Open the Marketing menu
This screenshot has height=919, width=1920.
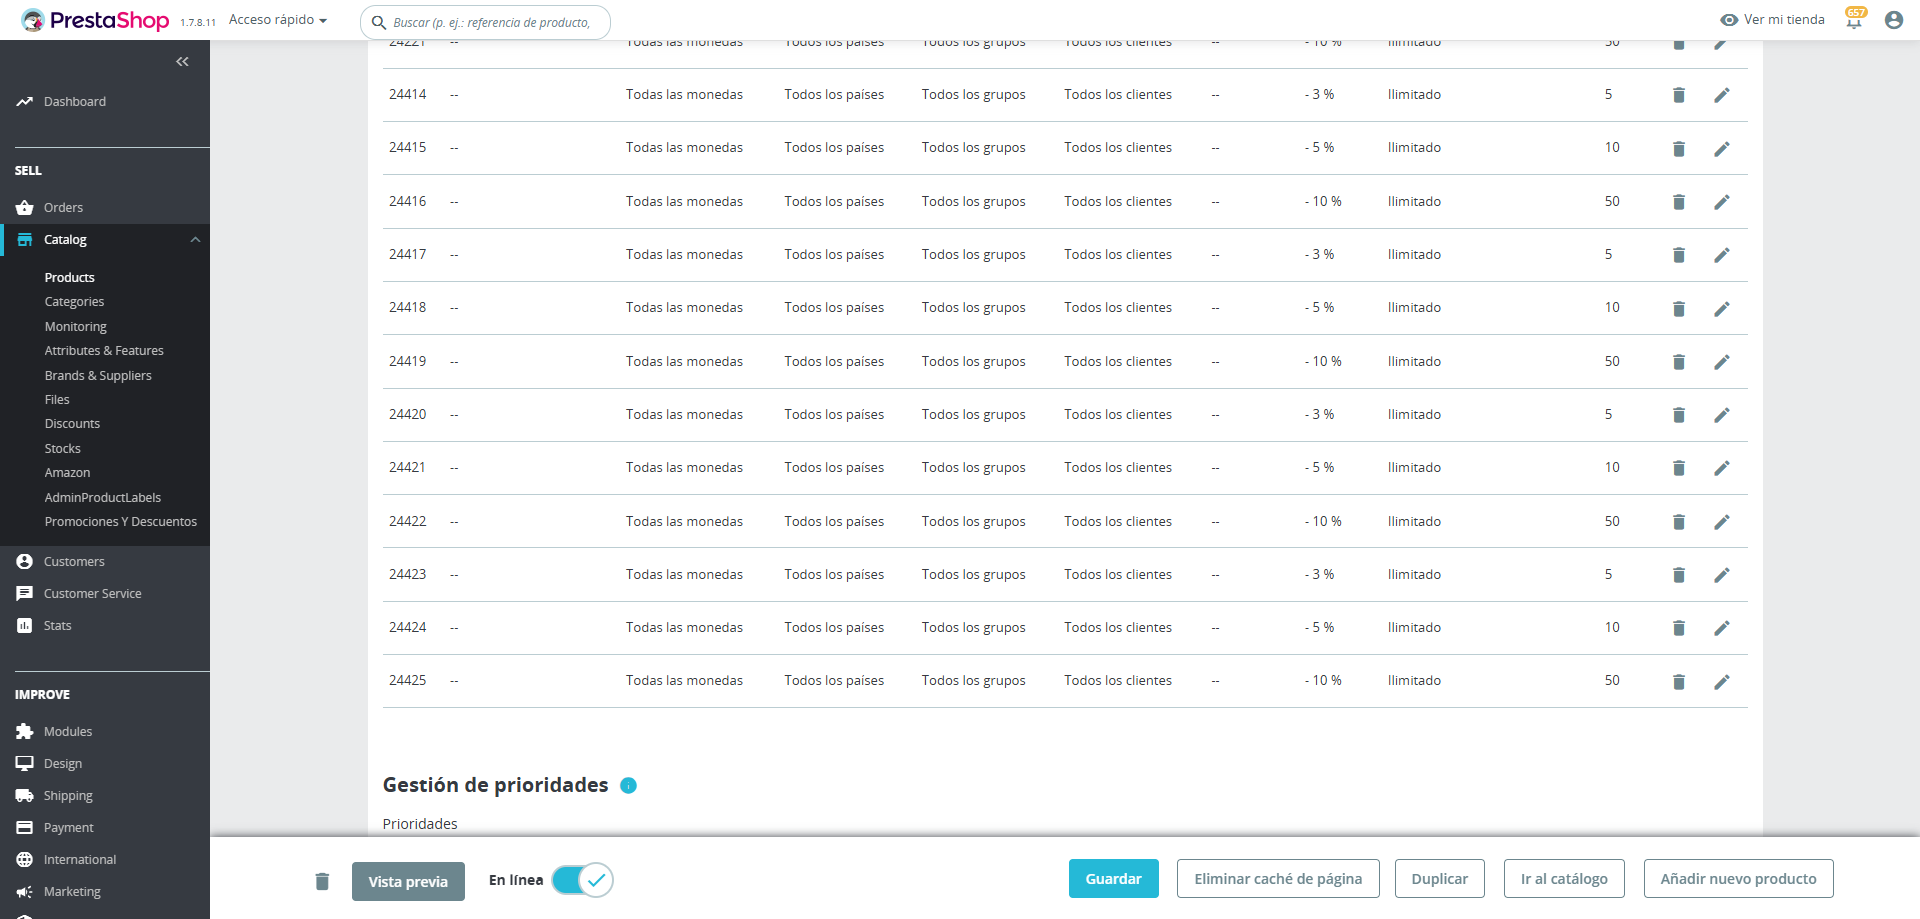pyautogui.click(x=72, y=892)
